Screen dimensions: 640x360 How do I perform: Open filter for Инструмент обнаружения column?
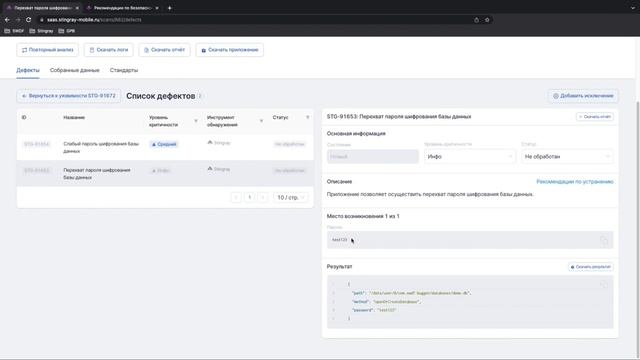tap(261, 121)
